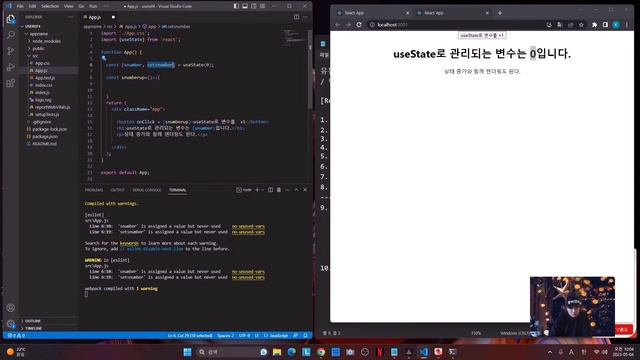Click the bookmark star in Chrome address bar
The image size is (640, 360).
(581, 25)
